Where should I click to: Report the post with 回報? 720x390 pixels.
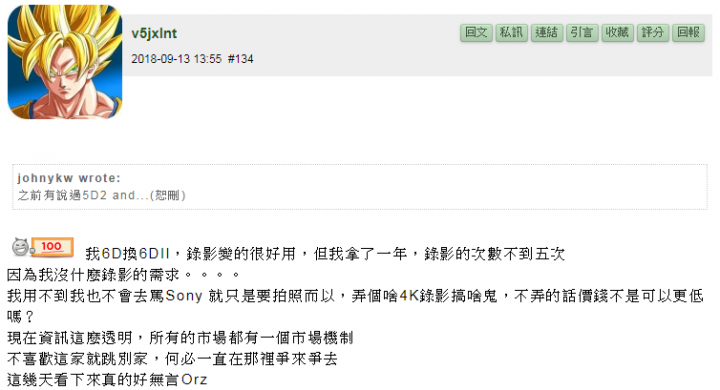point(688,33)
